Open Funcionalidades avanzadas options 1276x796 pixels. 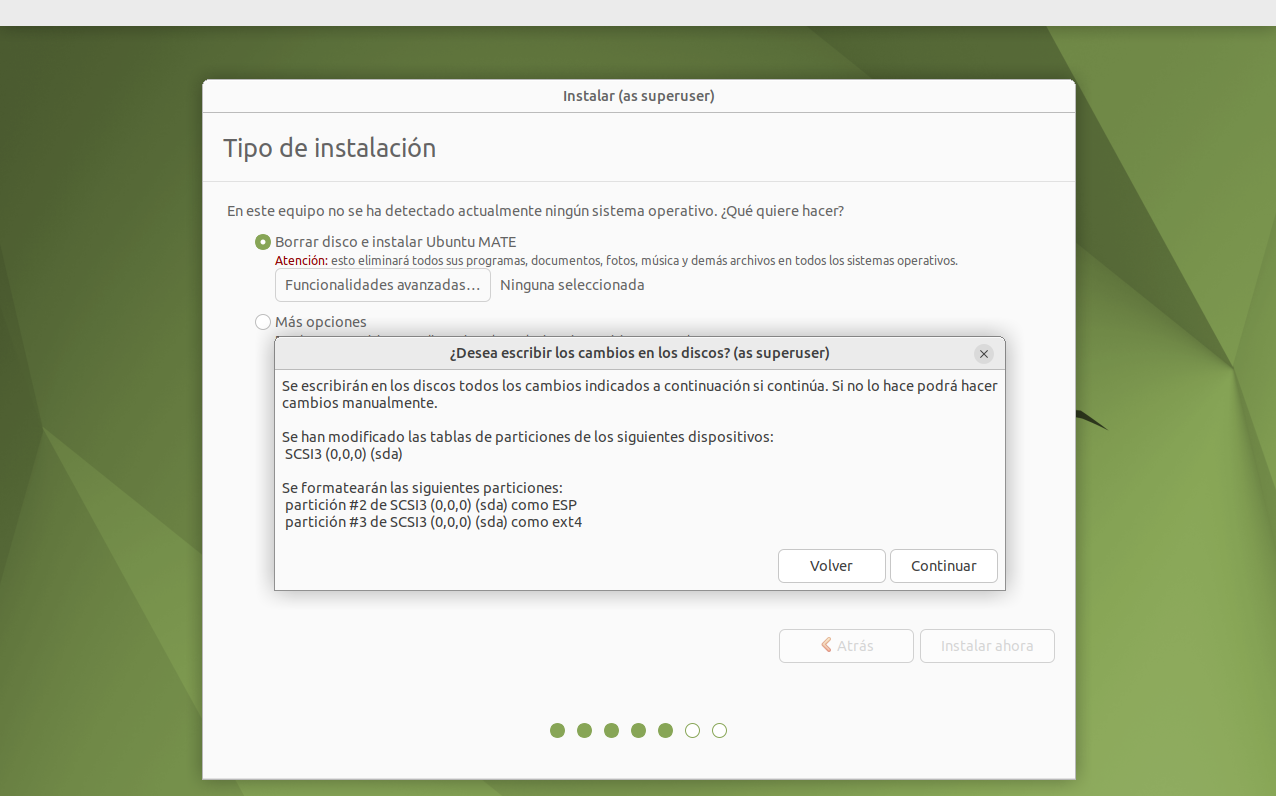[x=383, y=285]
